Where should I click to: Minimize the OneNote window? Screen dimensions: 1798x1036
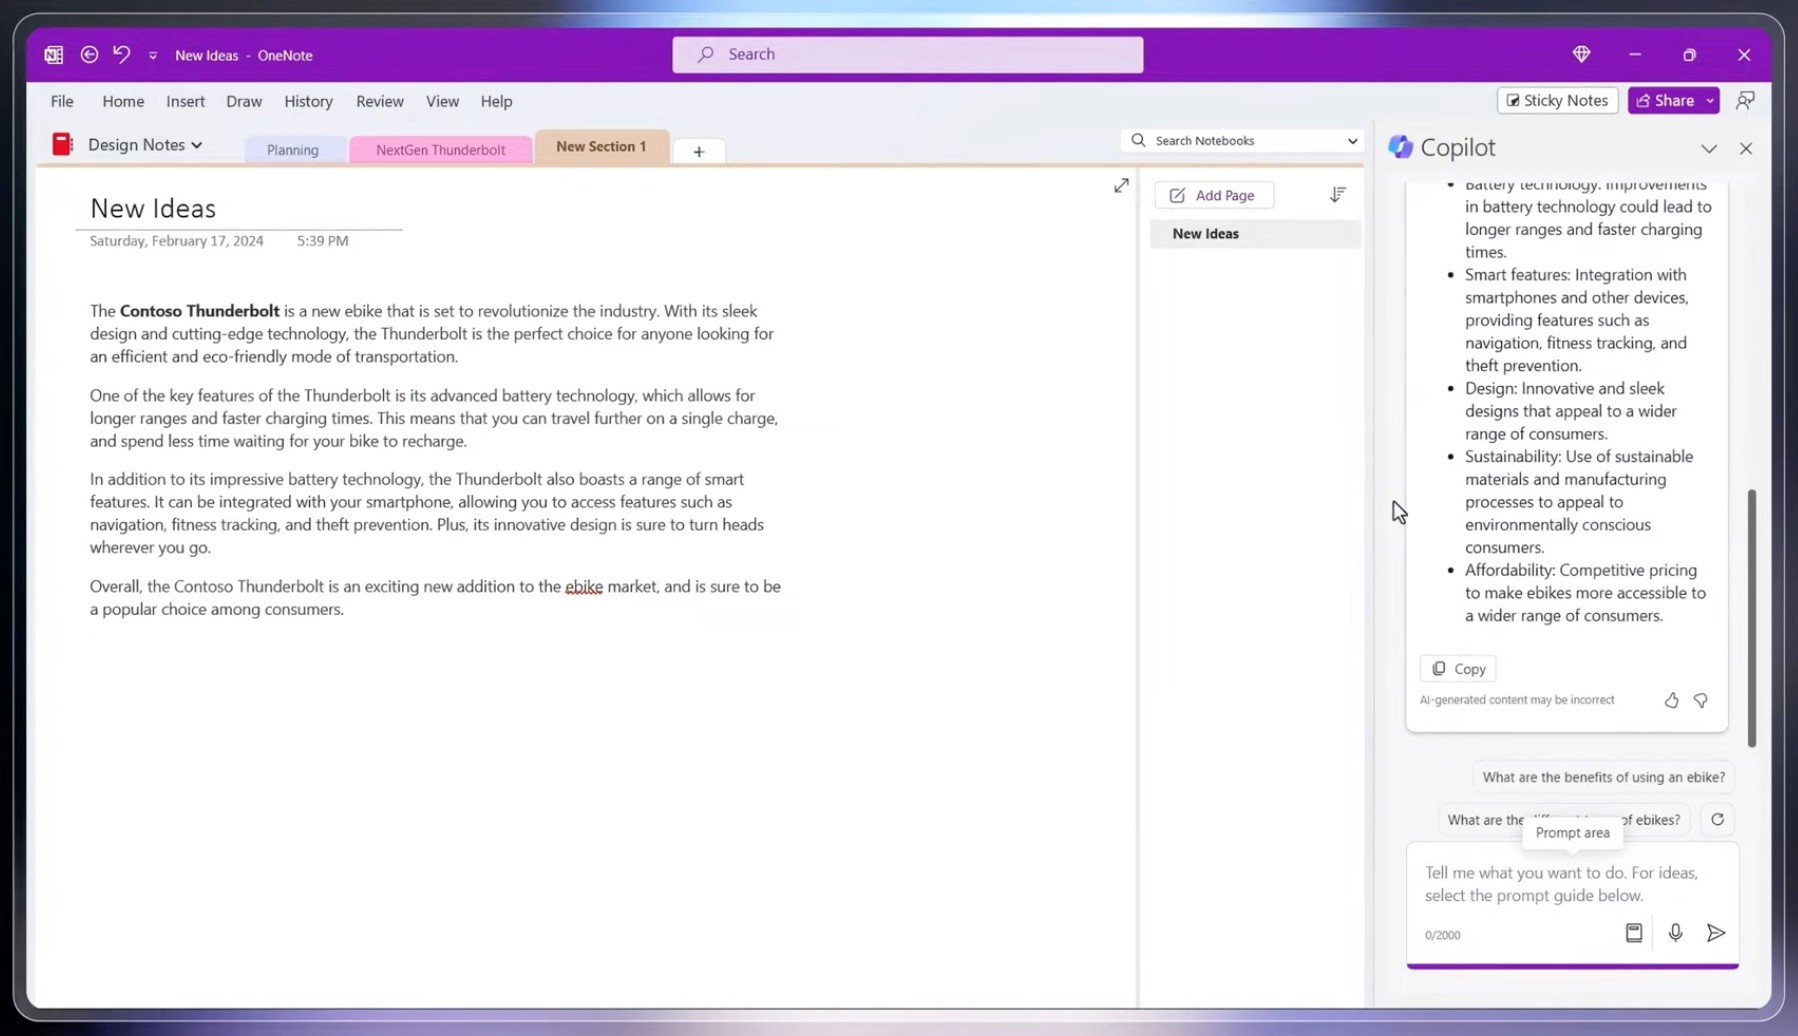click(x=1635, y=55)
